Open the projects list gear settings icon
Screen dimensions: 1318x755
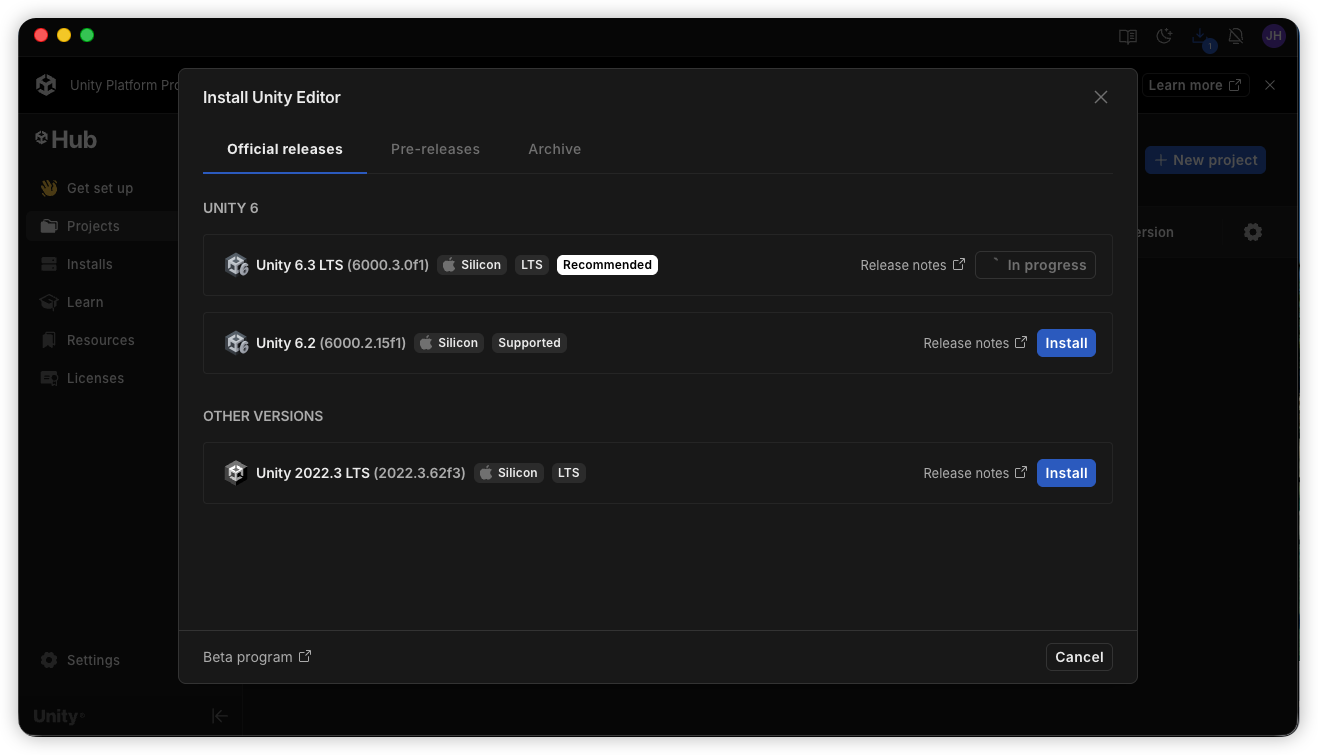tap(1253, 232)
